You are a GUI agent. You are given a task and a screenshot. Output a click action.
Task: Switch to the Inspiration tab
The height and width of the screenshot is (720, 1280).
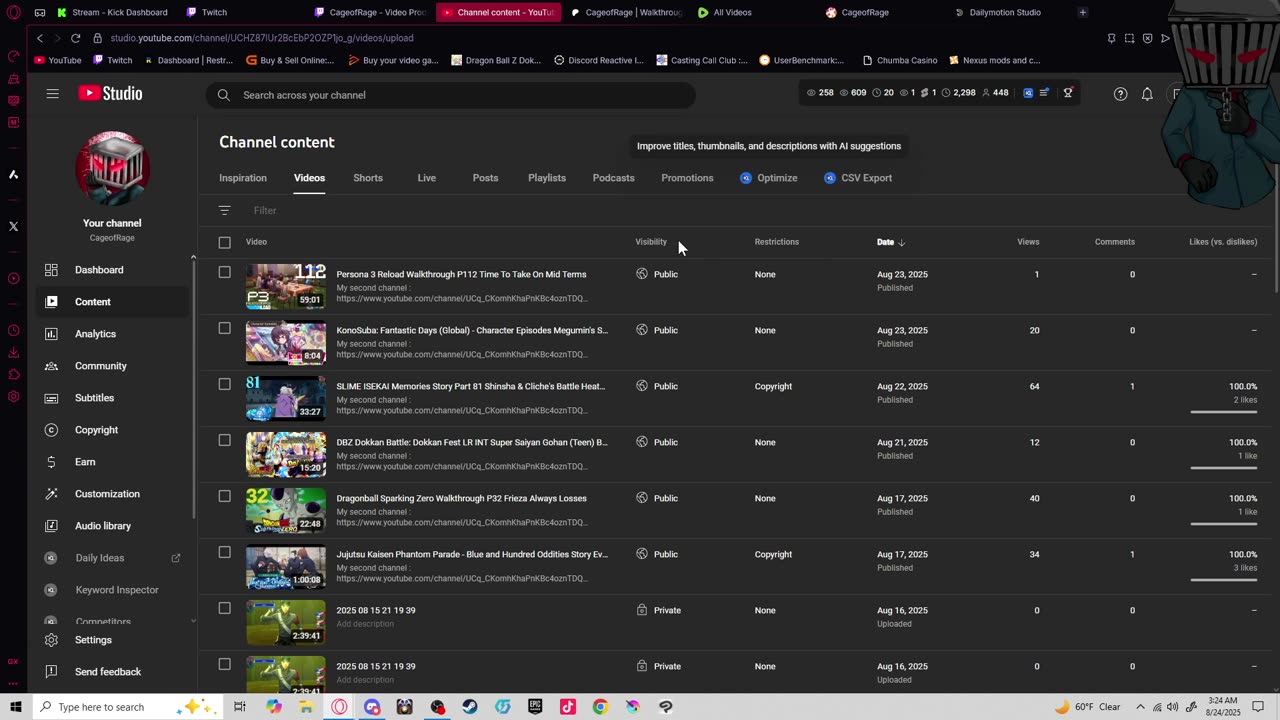(243, 178)
